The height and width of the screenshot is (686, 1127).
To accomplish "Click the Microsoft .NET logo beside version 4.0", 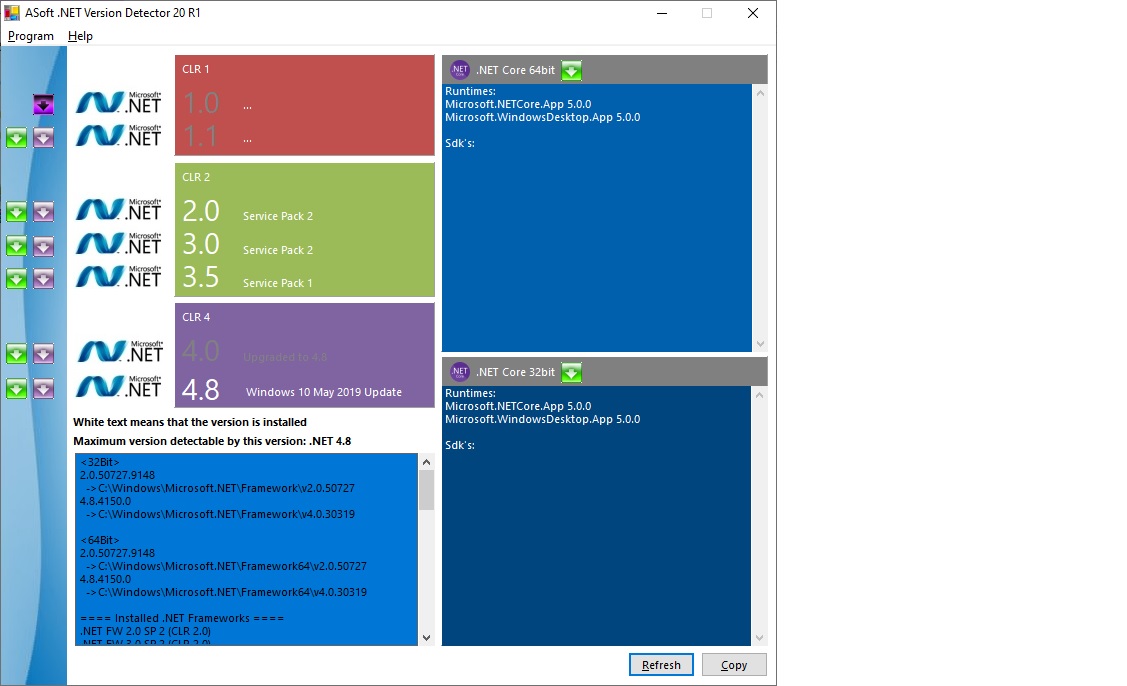I will 120,352.
